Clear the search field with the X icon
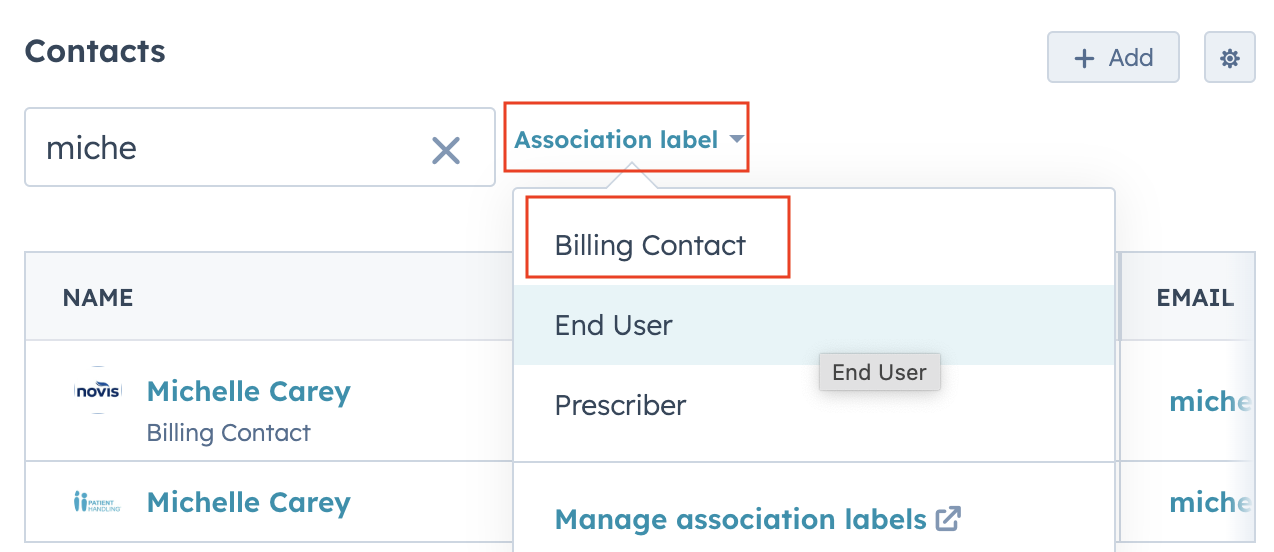The width and height of the screenshot is (1274, 552). point(445,150)
